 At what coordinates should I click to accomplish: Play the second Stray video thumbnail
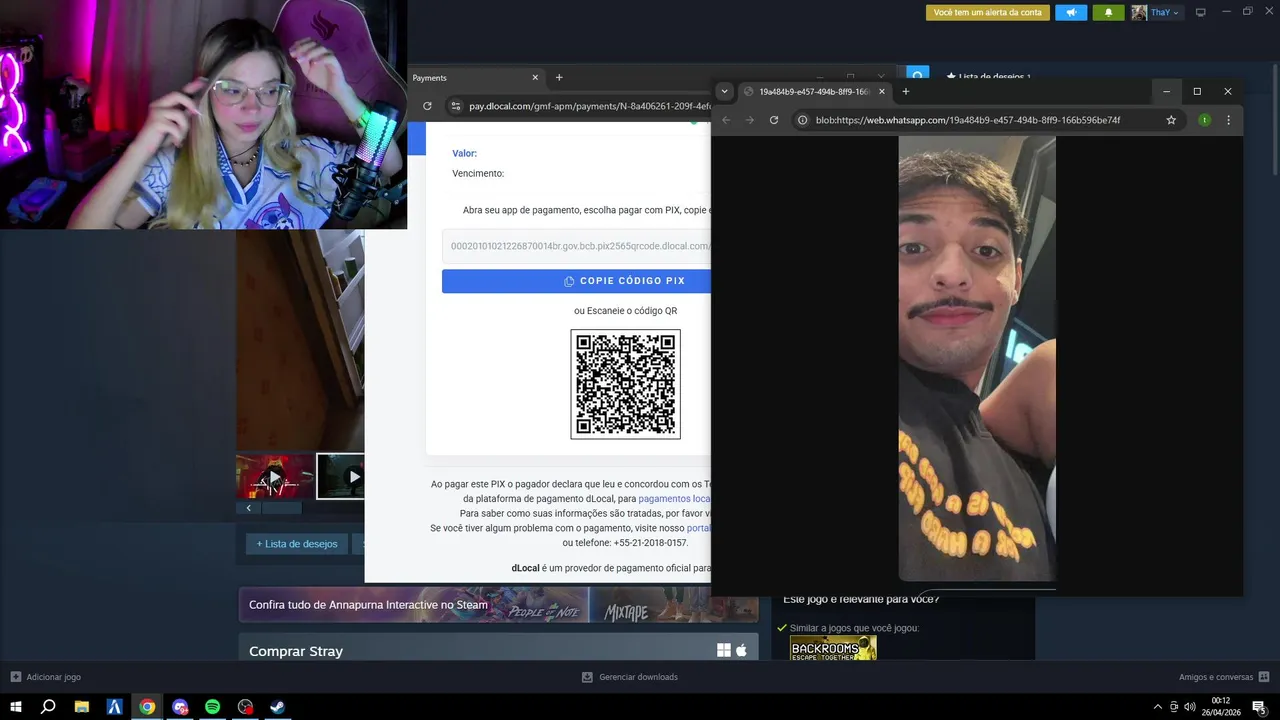click(x=341, y=477)
